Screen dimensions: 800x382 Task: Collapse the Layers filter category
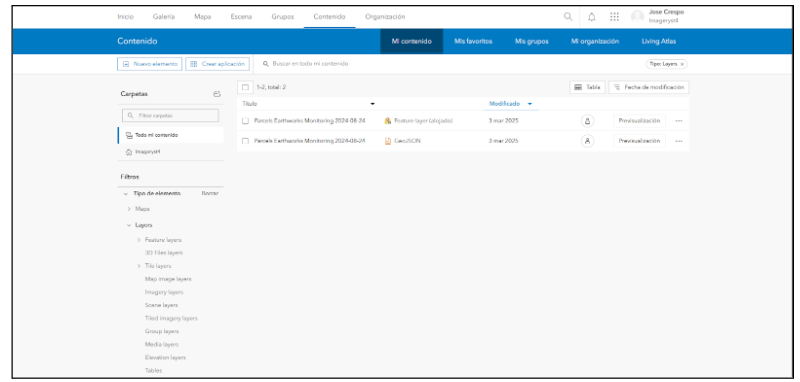click(129, 225)
